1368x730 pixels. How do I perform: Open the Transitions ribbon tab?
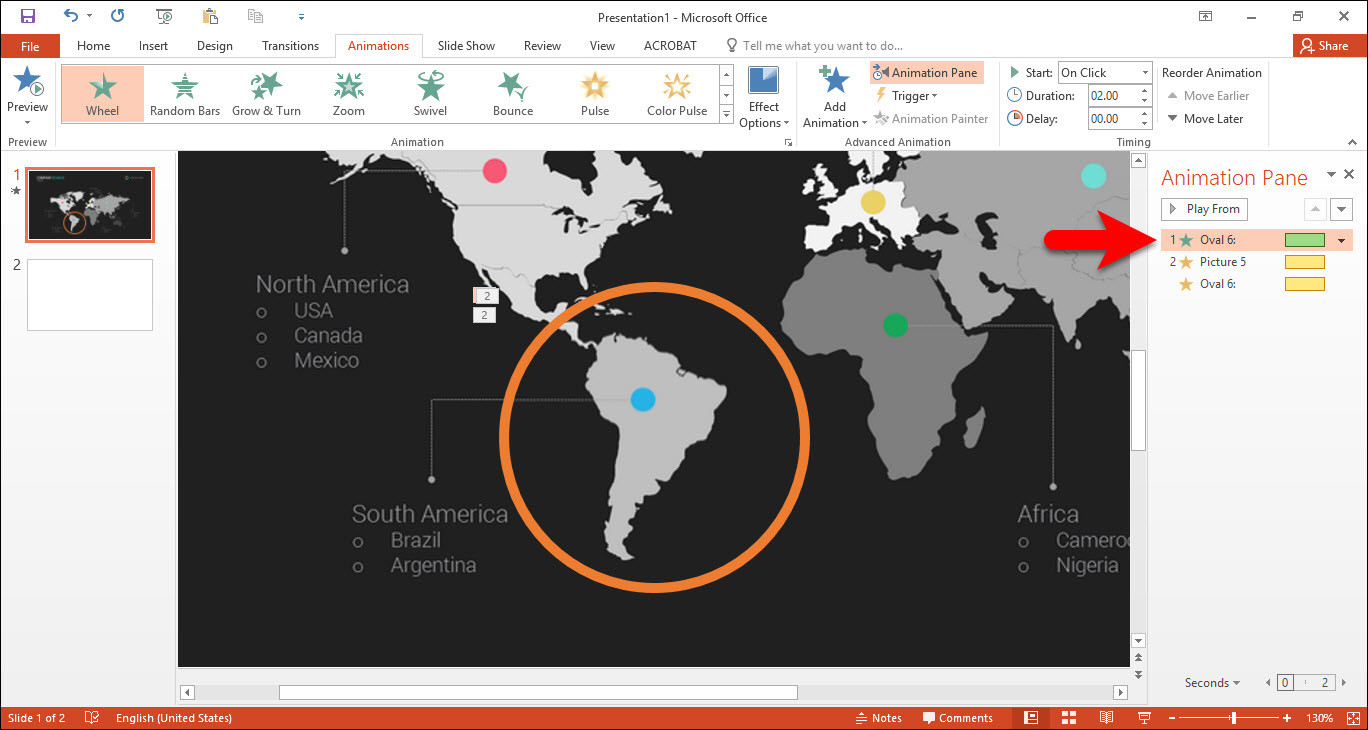(x=290, y=45)
